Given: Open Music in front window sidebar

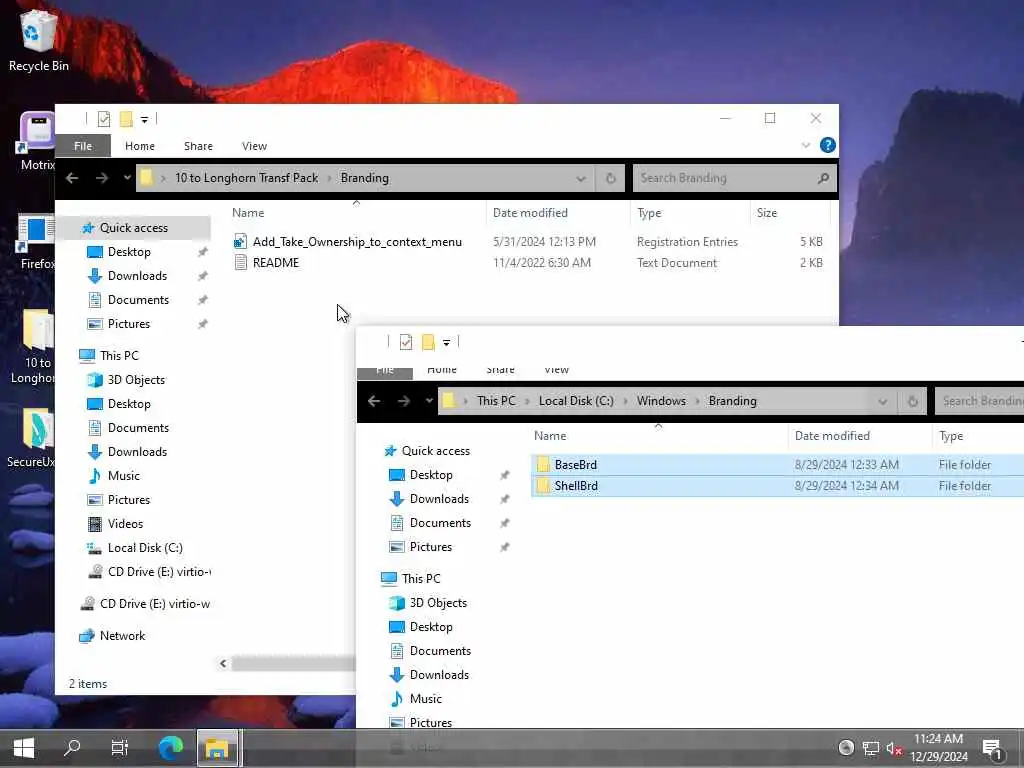Looking at the screenshot, I should (x=426, y=699).
